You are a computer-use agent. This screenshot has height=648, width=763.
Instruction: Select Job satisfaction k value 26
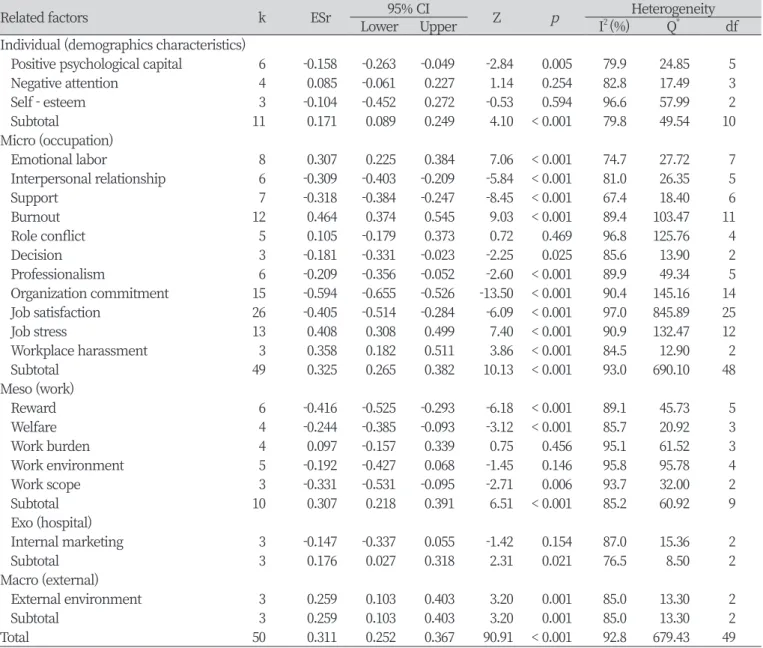pos(259,312)
